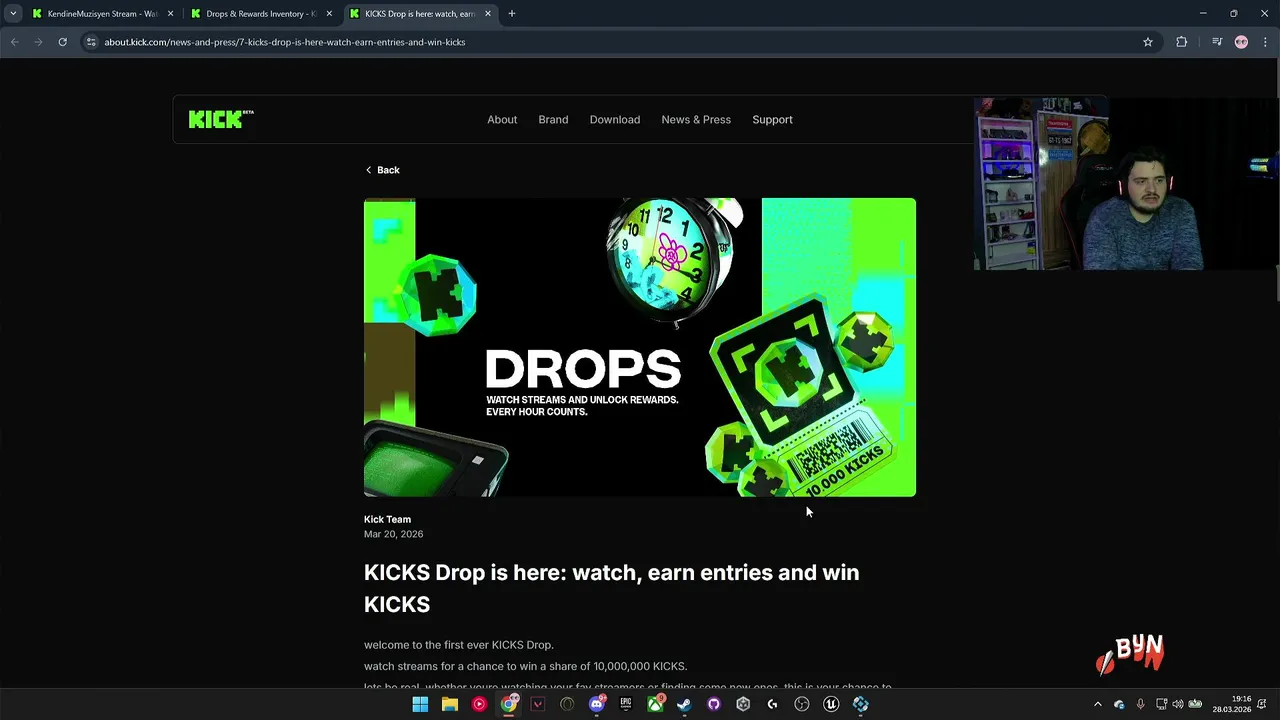Go back using the Back link

point(382,170)
